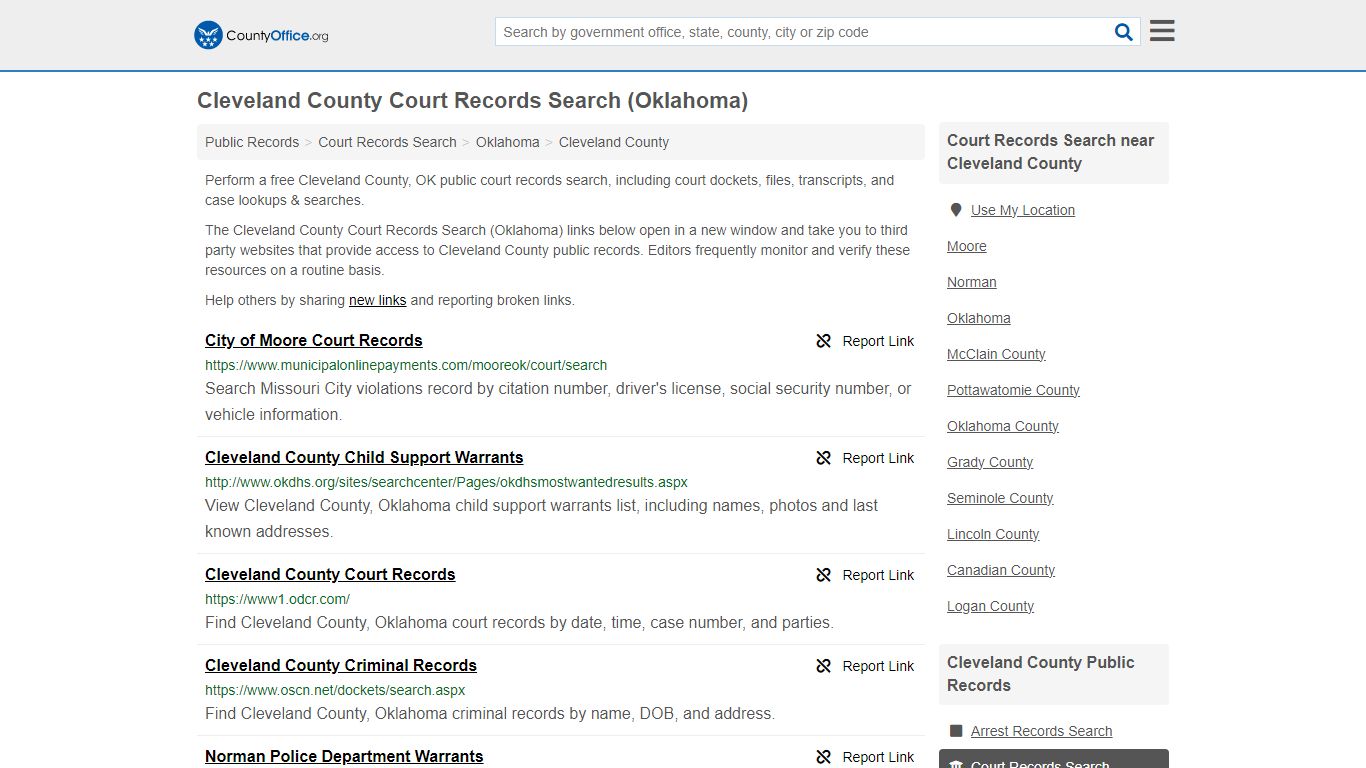Open Norman Police Department Warrants title
The height and width of the screenshot is (768, 1366).
click(344, 756)
